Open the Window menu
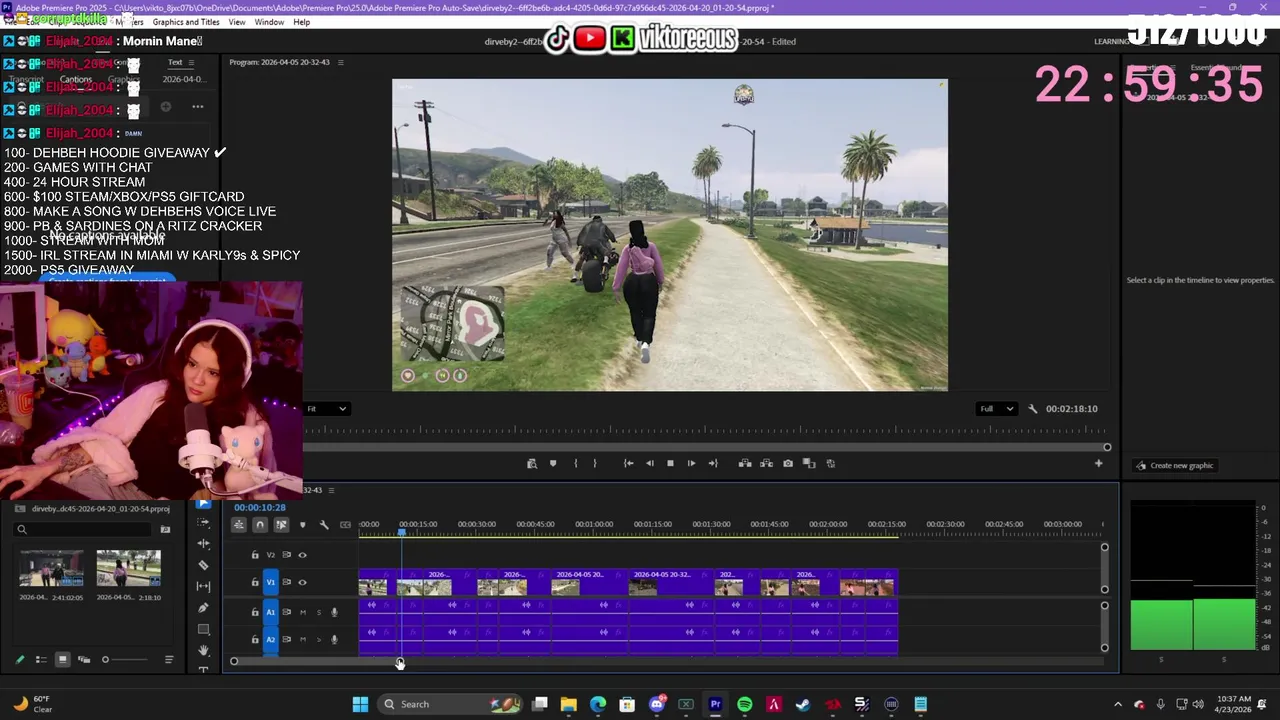This screenshot has height=720, width=1280. pyautogui.click(x=269, y=22)
